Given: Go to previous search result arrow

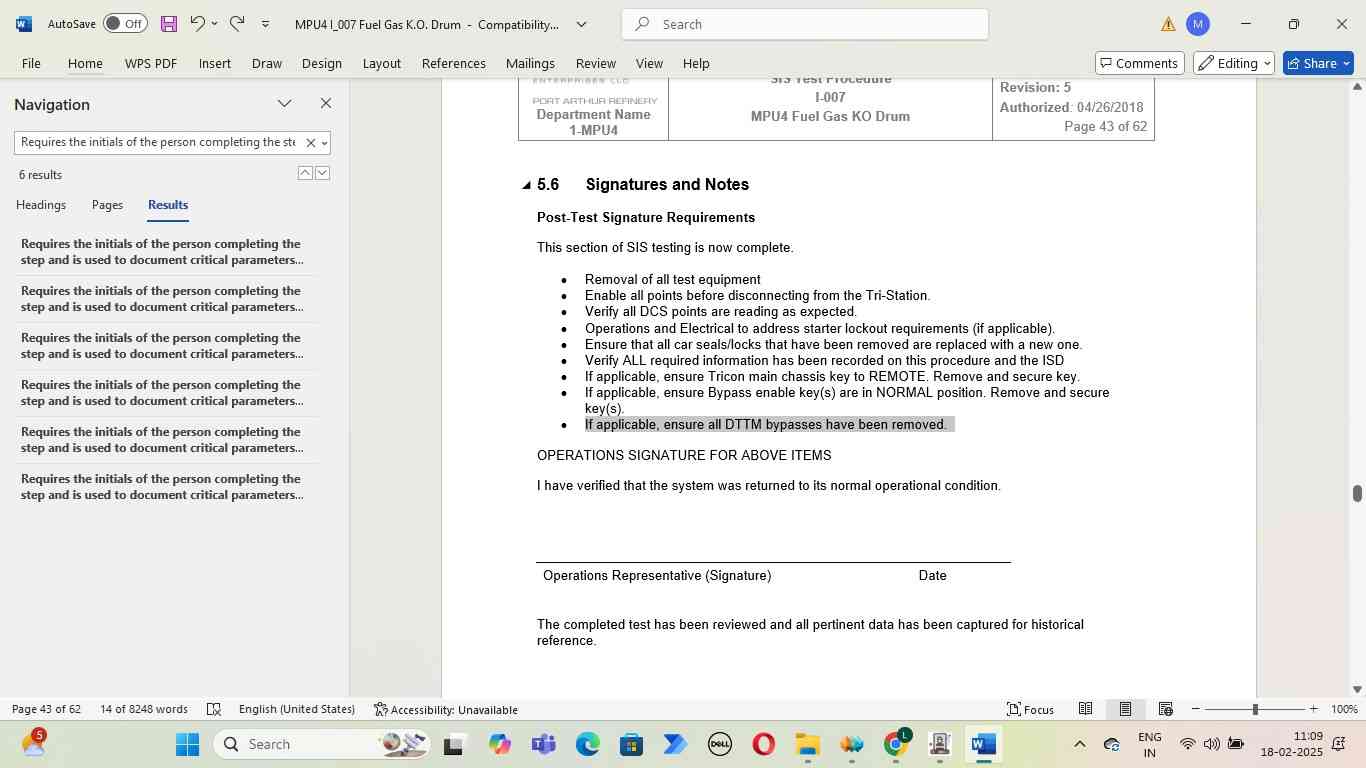Looking at the screenshot, I should point(305,173).
